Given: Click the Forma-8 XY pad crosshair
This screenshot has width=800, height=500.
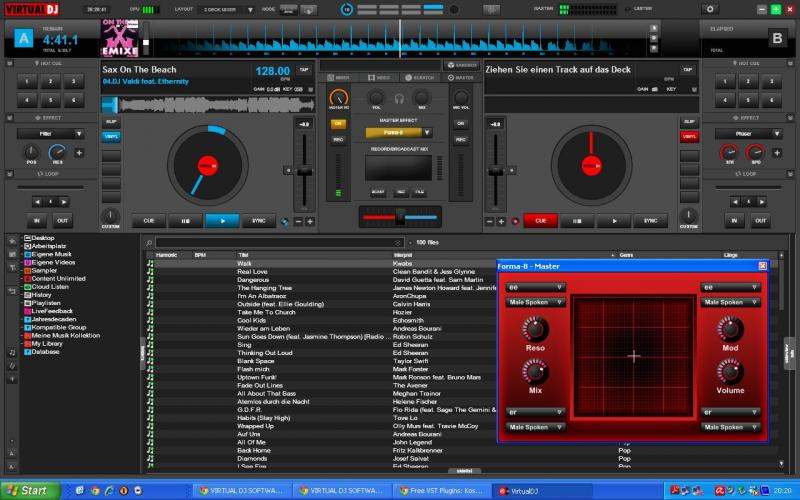Looking at the screenshot, I should [x=634, y=356].
